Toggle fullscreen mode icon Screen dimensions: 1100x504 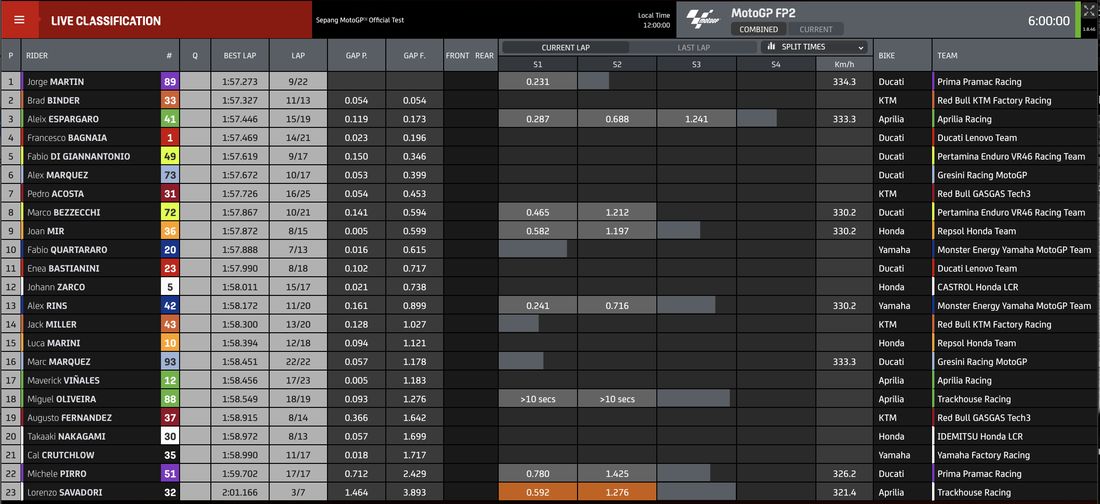(1088, 11)
